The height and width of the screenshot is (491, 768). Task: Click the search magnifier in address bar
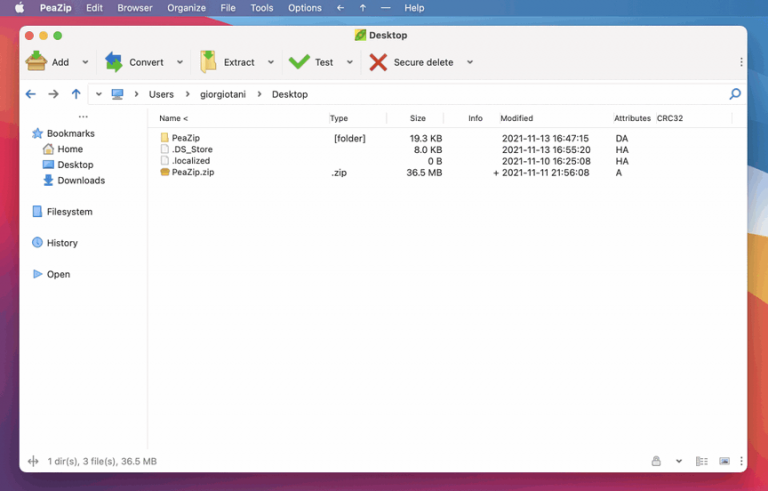735,94
